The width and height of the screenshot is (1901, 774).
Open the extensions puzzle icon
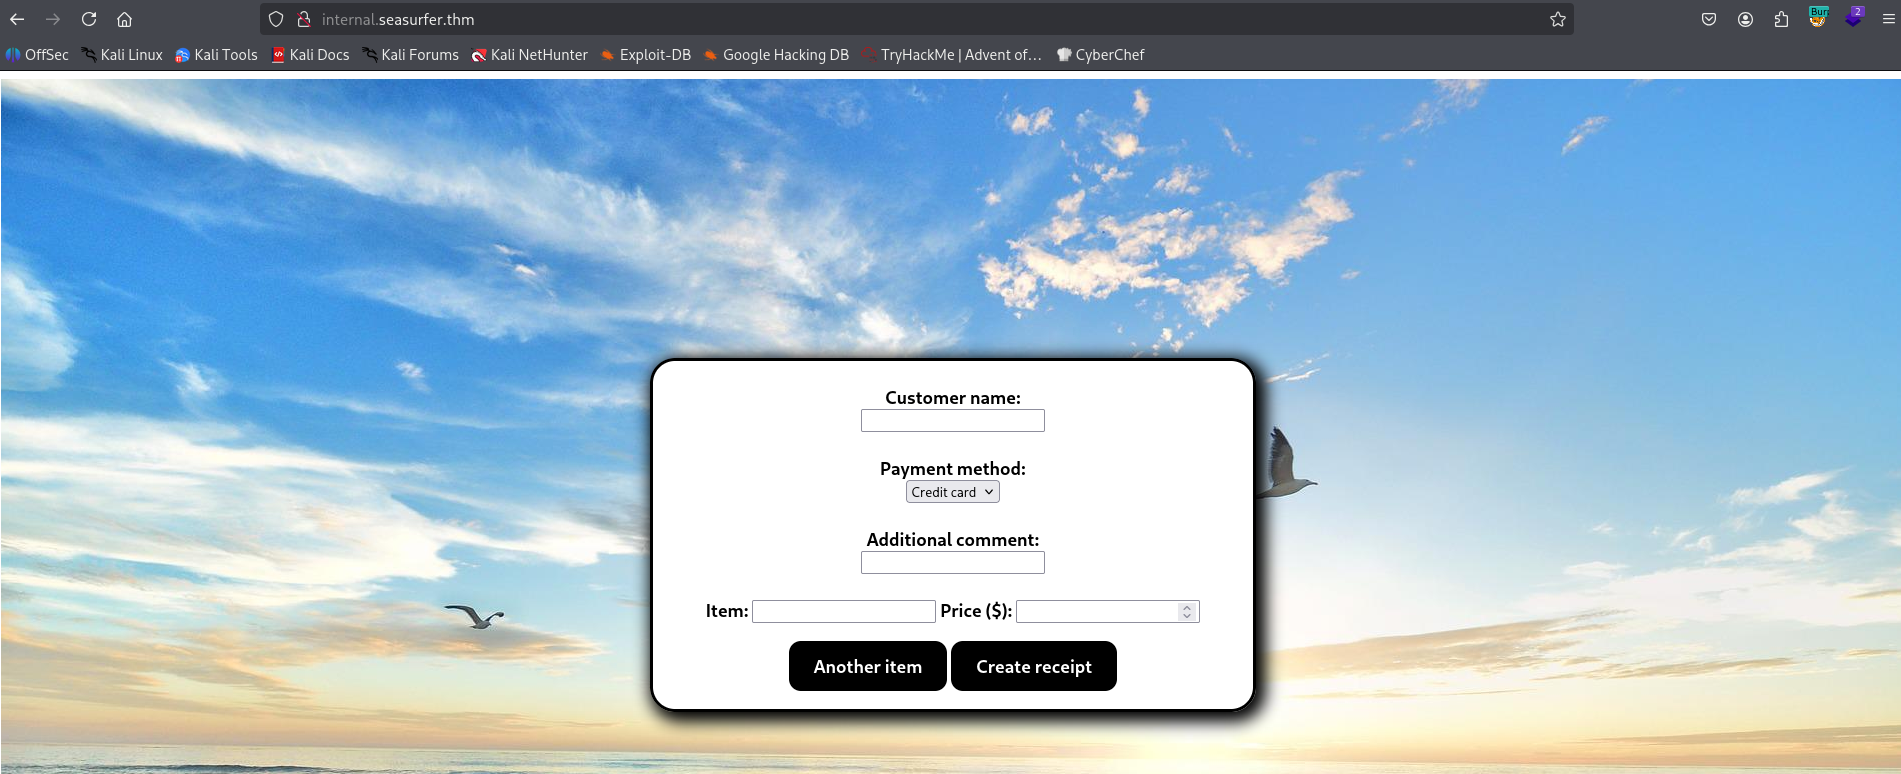1781,19
